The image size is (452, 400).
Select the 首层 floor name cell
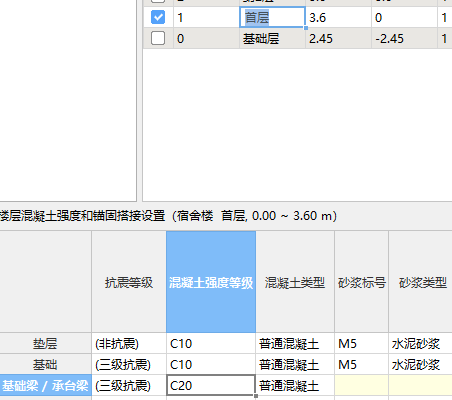click(272, 17)
